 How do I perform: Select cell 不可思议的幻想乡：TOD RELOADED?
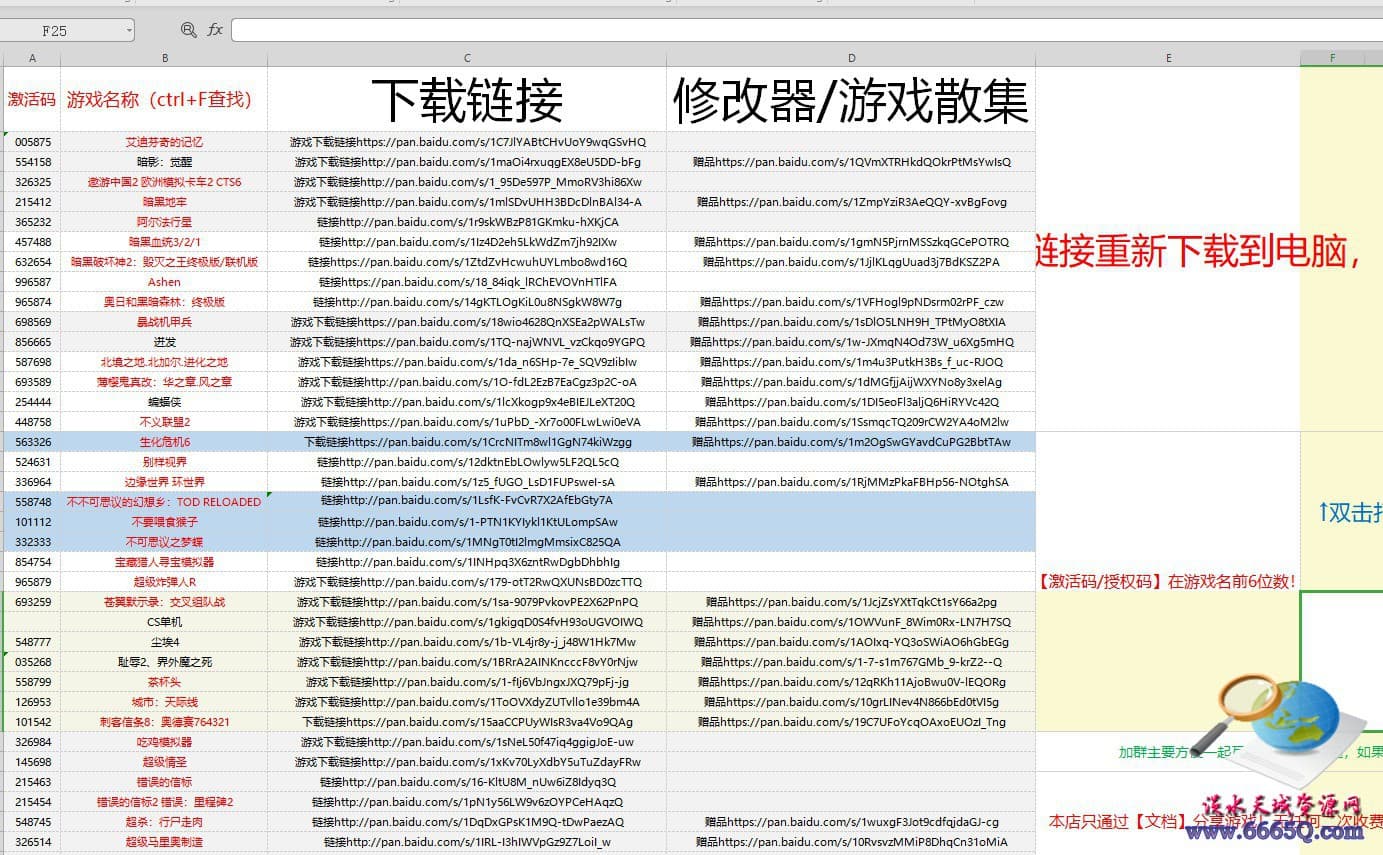click(164, 502)
